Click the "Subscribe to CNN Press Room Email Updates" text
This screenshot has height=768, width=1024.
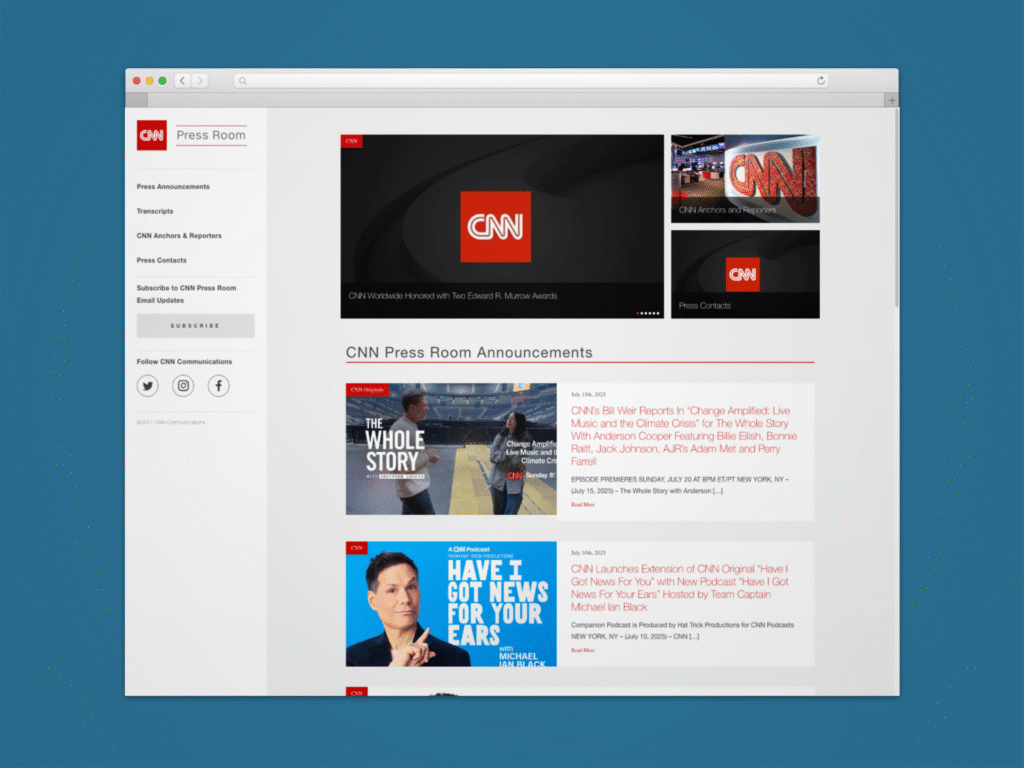coord(186,294)
